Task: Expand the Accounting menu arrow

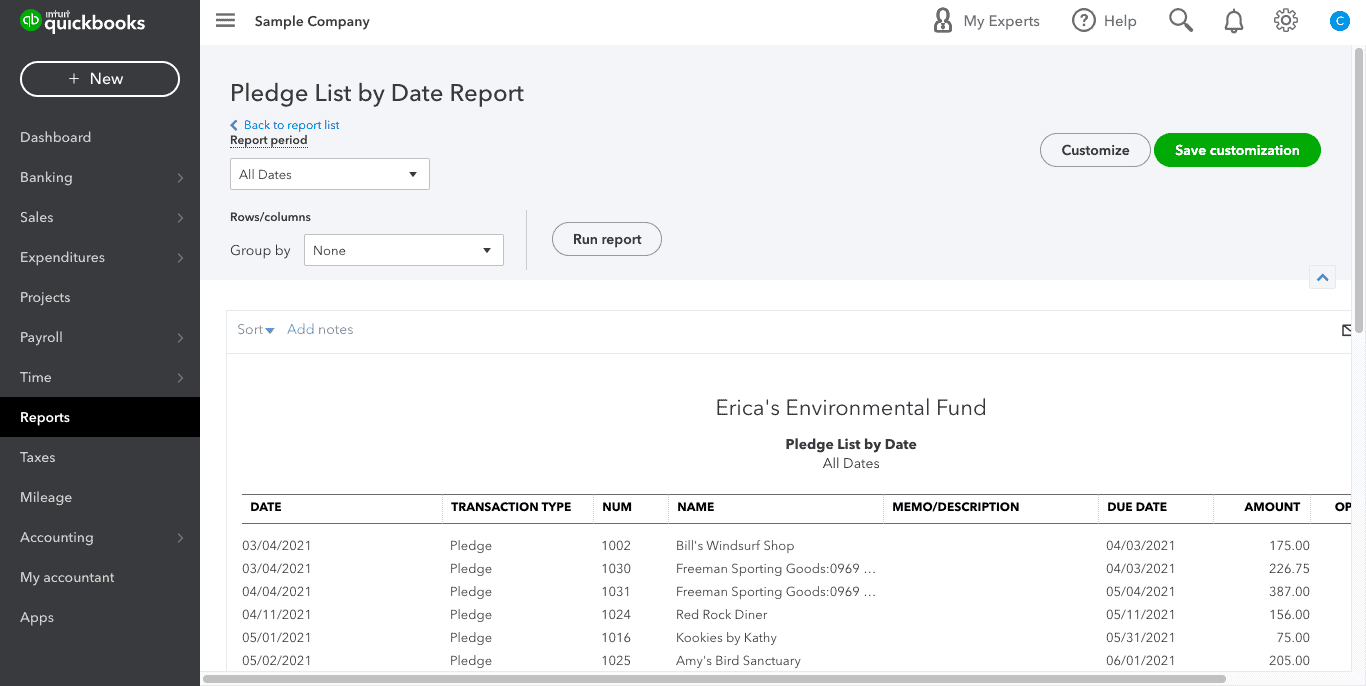Action: (x=180, y=538)
